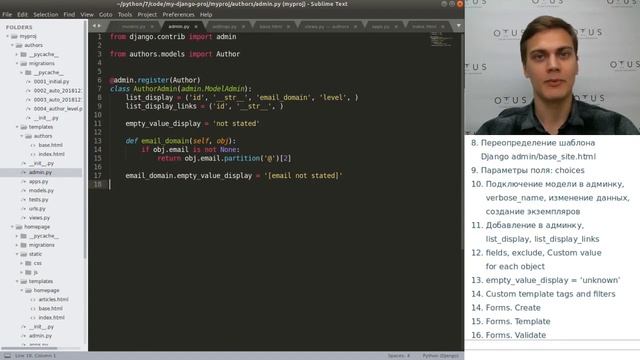Switch to the apps.py tab
Screen dimensions: 640x360
380,27
